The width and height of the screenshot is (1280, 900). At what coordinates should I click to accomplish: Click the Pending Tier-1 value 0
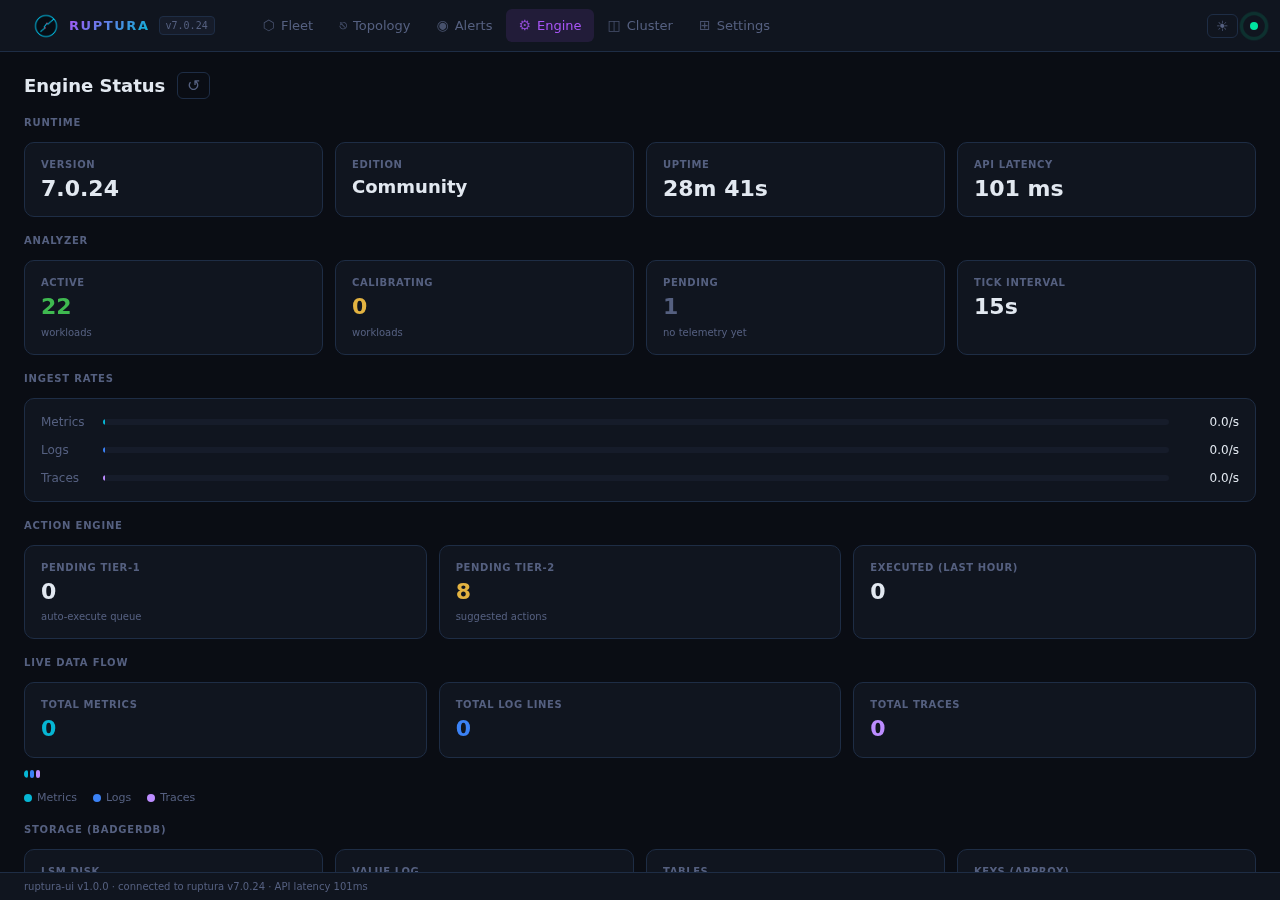(48, 592)
